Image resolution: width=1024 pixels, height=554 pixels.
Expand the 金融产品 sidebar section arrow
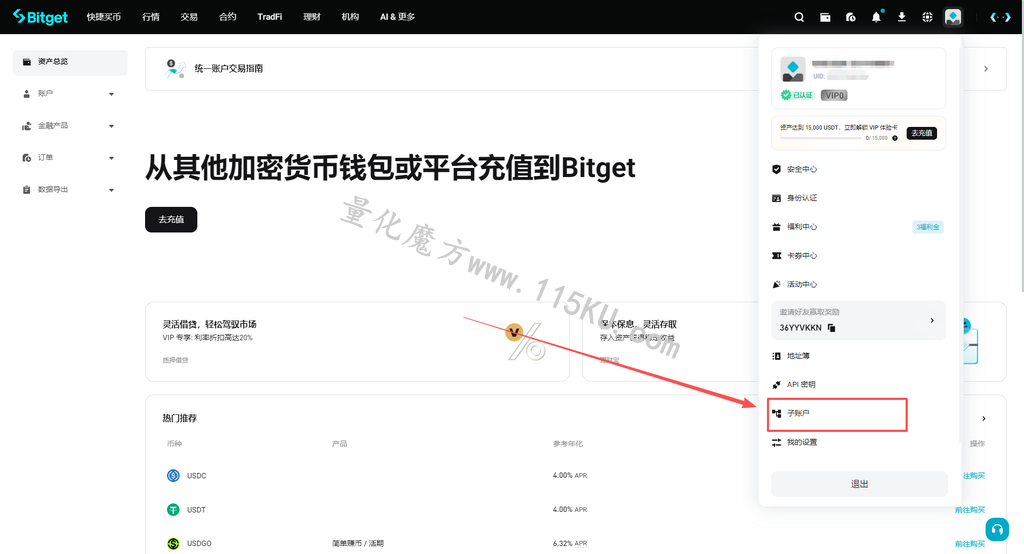[x=112, y=126]
